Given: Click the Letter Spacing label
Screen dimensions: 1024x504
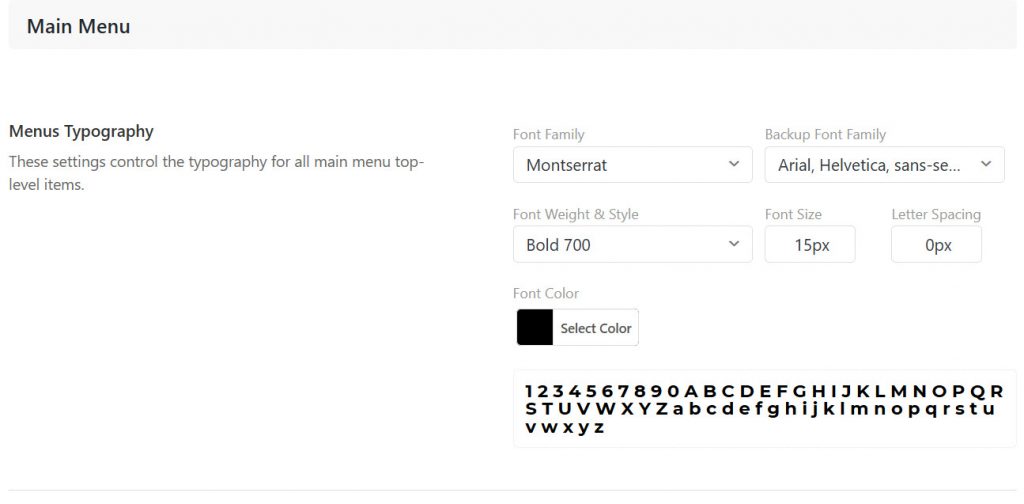Looking at the screenshot, I should tap(936, 214).
